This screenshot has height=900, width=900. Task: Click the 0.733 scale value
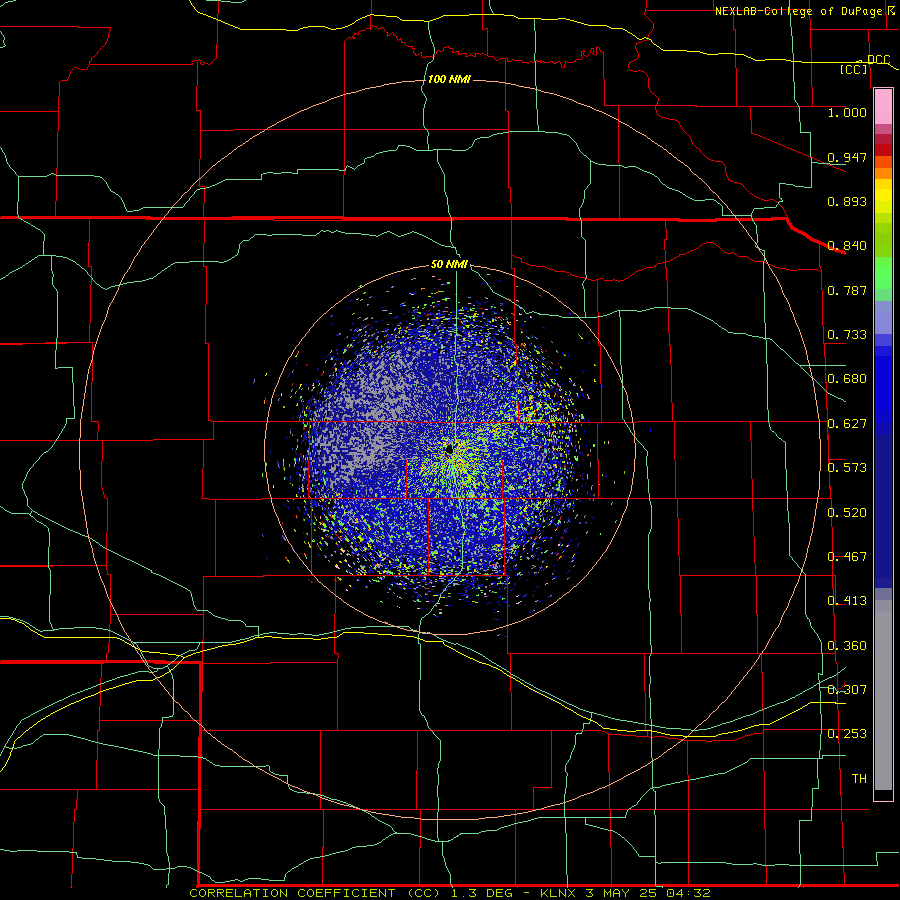point(847,335)
